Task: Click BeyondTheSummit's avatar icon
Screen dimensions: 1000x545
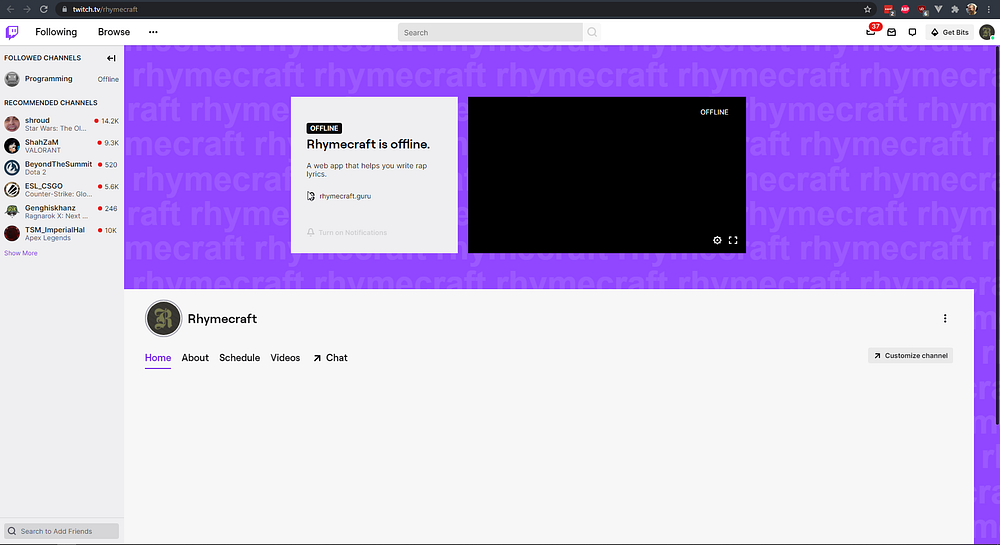Action: tap(12, 168)
